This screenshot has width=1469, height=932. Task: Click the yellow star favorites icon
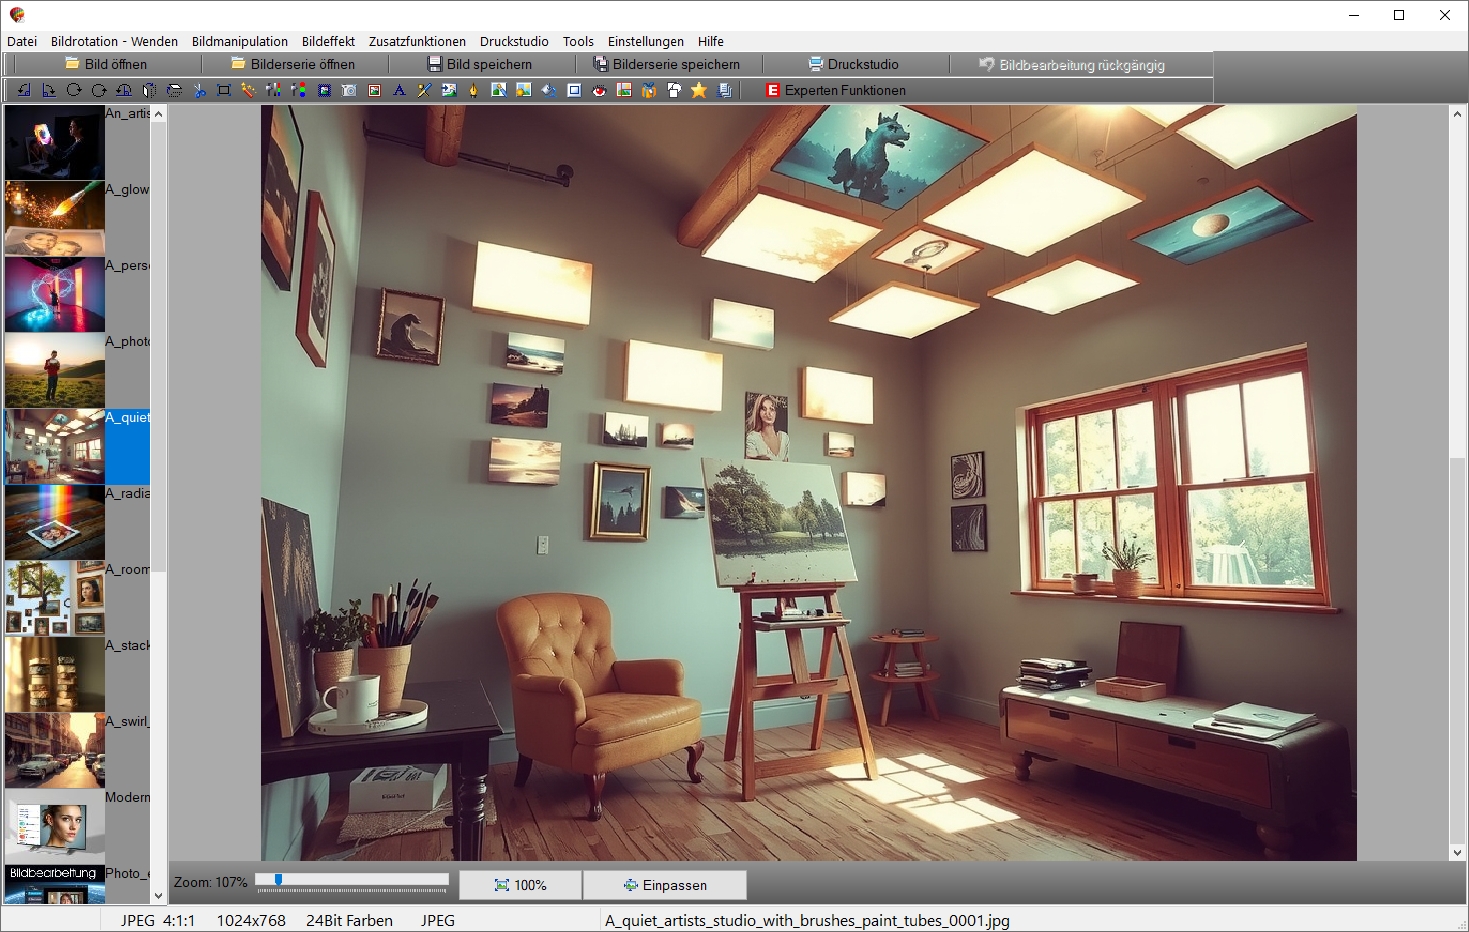point(699,90)
